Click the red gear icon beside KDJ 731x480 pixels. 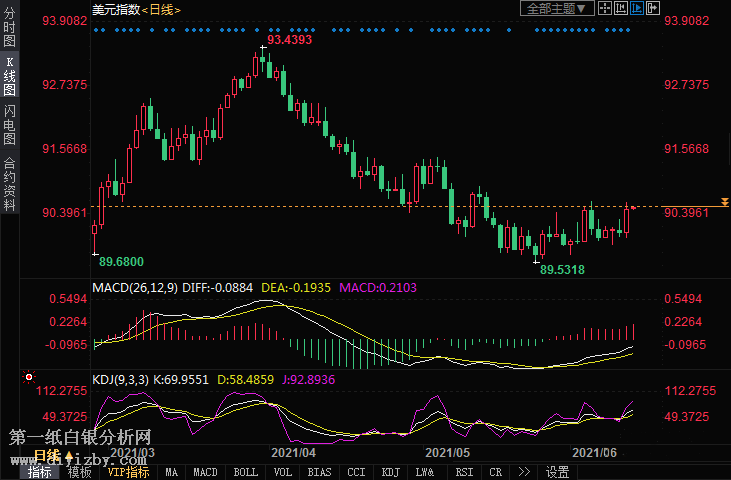coord(28,378)
